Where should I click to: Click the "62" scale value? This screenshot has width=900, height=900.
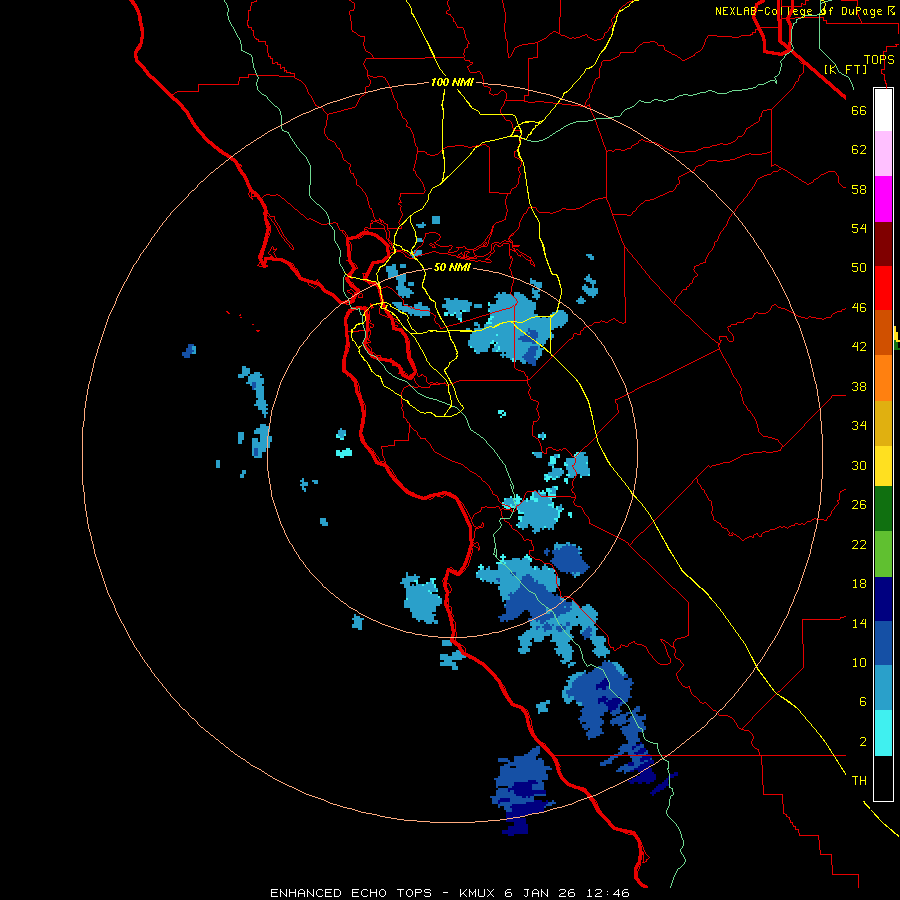click(x=859, y=150)
